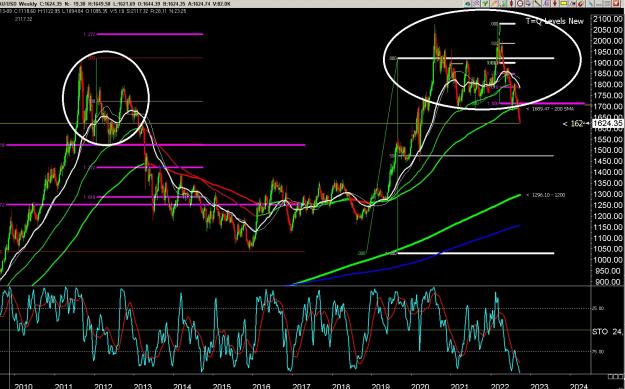Click the 2022 year label on time axis

coord(499,385)
